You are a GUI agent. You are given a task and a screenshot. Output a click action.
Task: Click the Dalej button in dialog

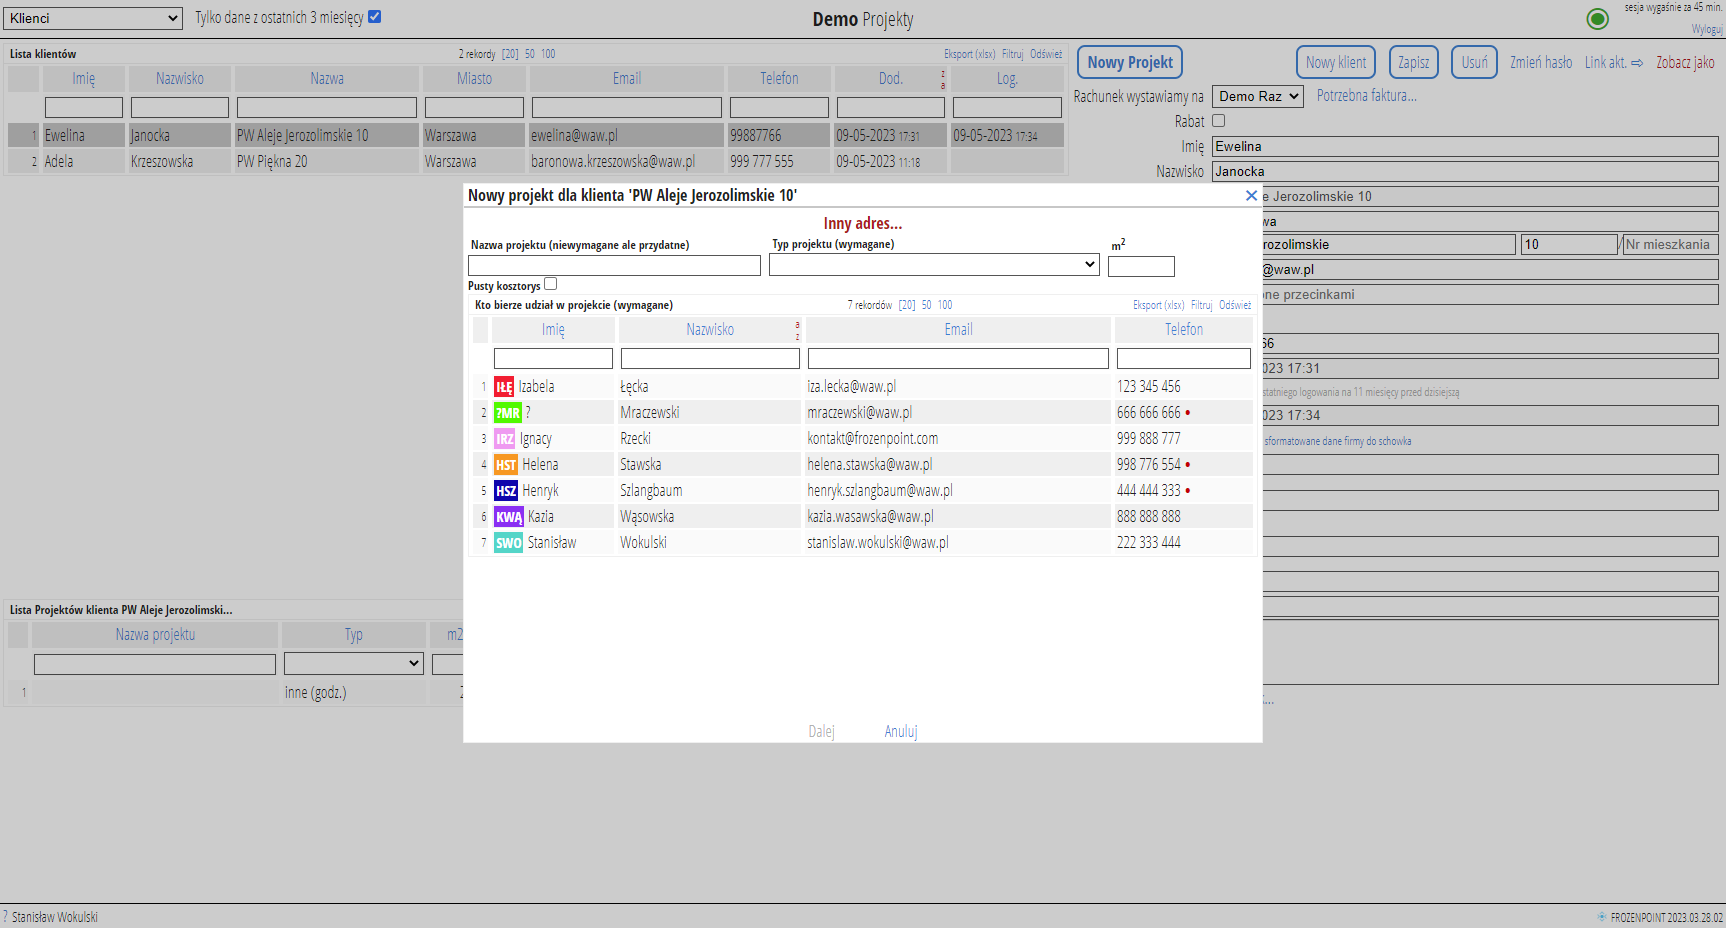point(821,731)
